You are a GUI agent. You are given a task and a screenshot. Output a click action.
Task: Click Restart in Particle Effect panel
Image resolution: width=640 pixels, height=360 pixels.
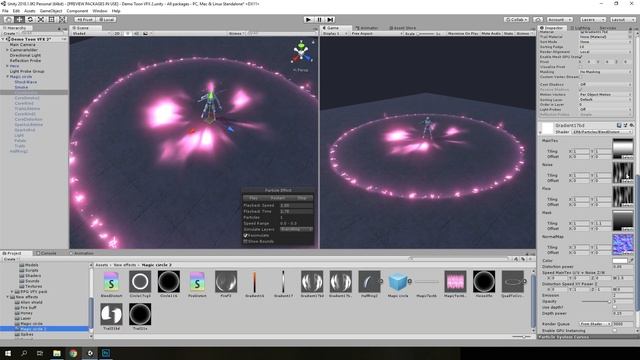[x=278, y=198]
